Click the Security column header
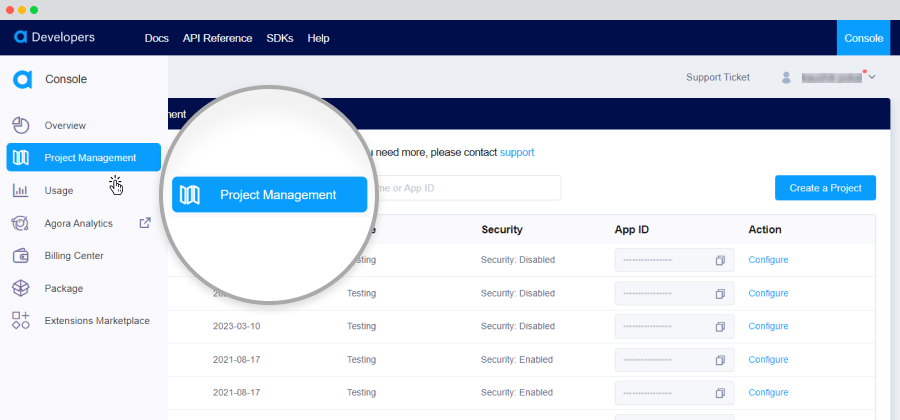This screenshot has width=900, height=420. (502, 230)
